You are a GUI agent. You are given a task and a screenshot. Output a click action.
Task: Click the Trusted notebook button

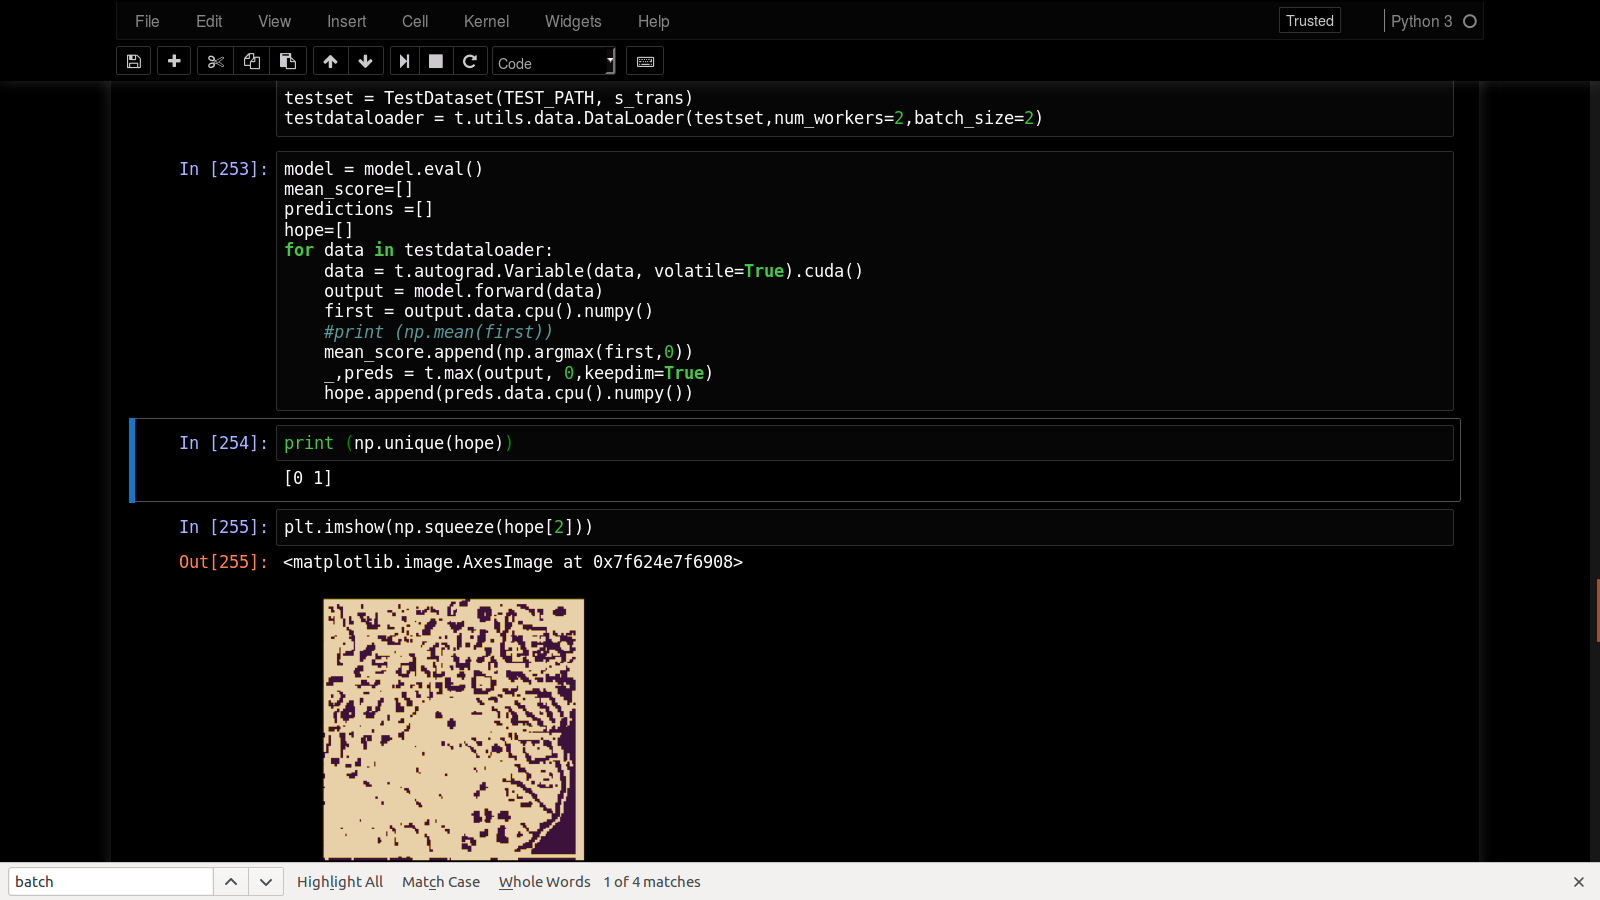pos(1309,21)
